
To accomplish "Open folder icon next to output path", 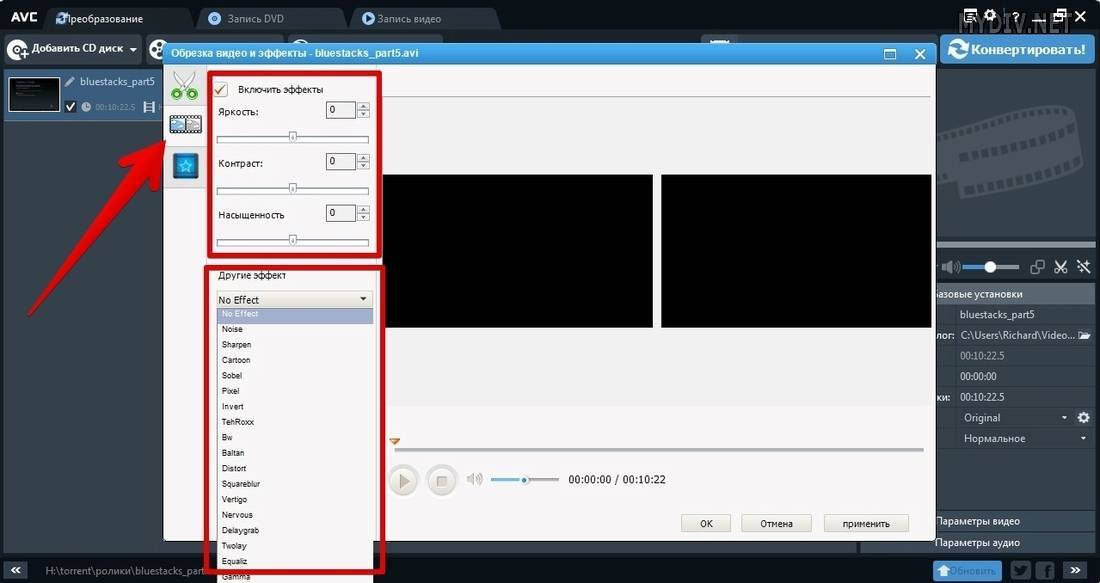I will coord(1084,336).
